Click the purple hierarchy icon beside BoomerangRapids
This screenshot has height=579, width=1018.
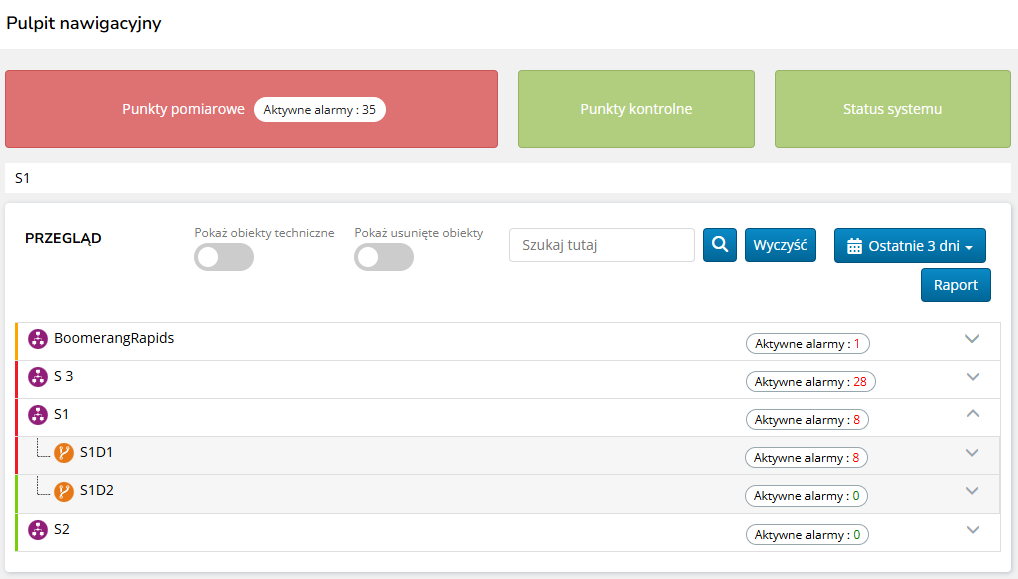(x=38, y=339)
